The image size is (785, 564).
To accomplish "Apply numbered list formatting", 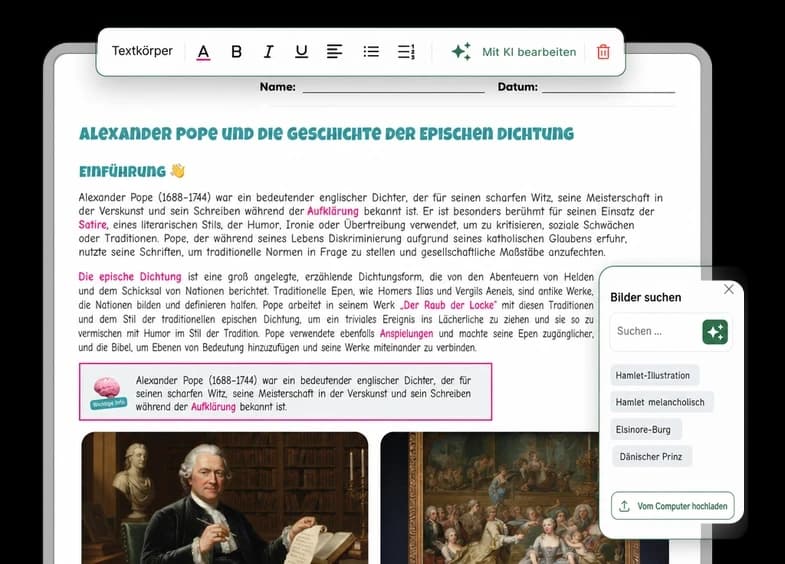I will [x=406, y=52].
